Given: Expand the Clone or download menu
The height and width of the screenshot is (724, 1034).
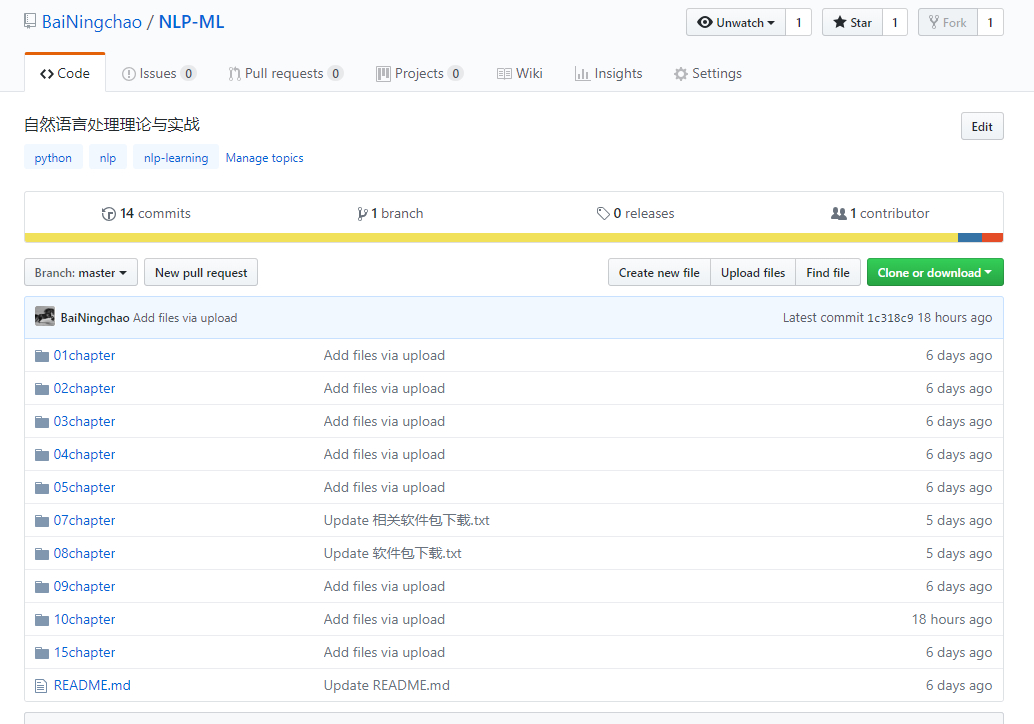Looking at the screenshot, I should [x=935, y=272].
